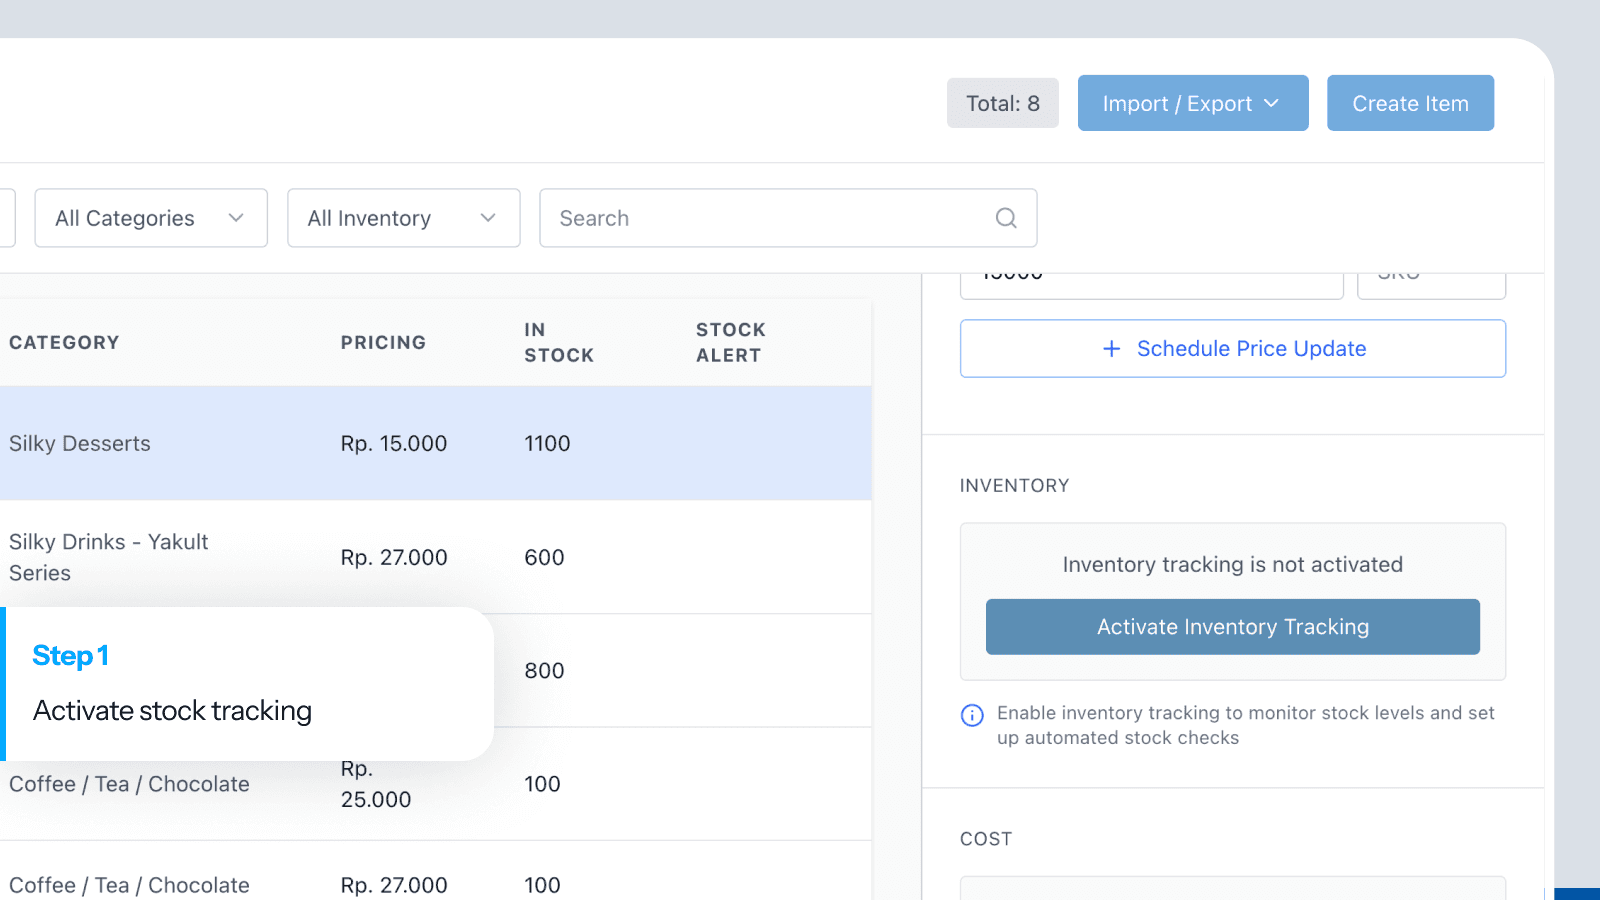
Task: Click the info icon beside tracking hint
Action: [972, 715]
